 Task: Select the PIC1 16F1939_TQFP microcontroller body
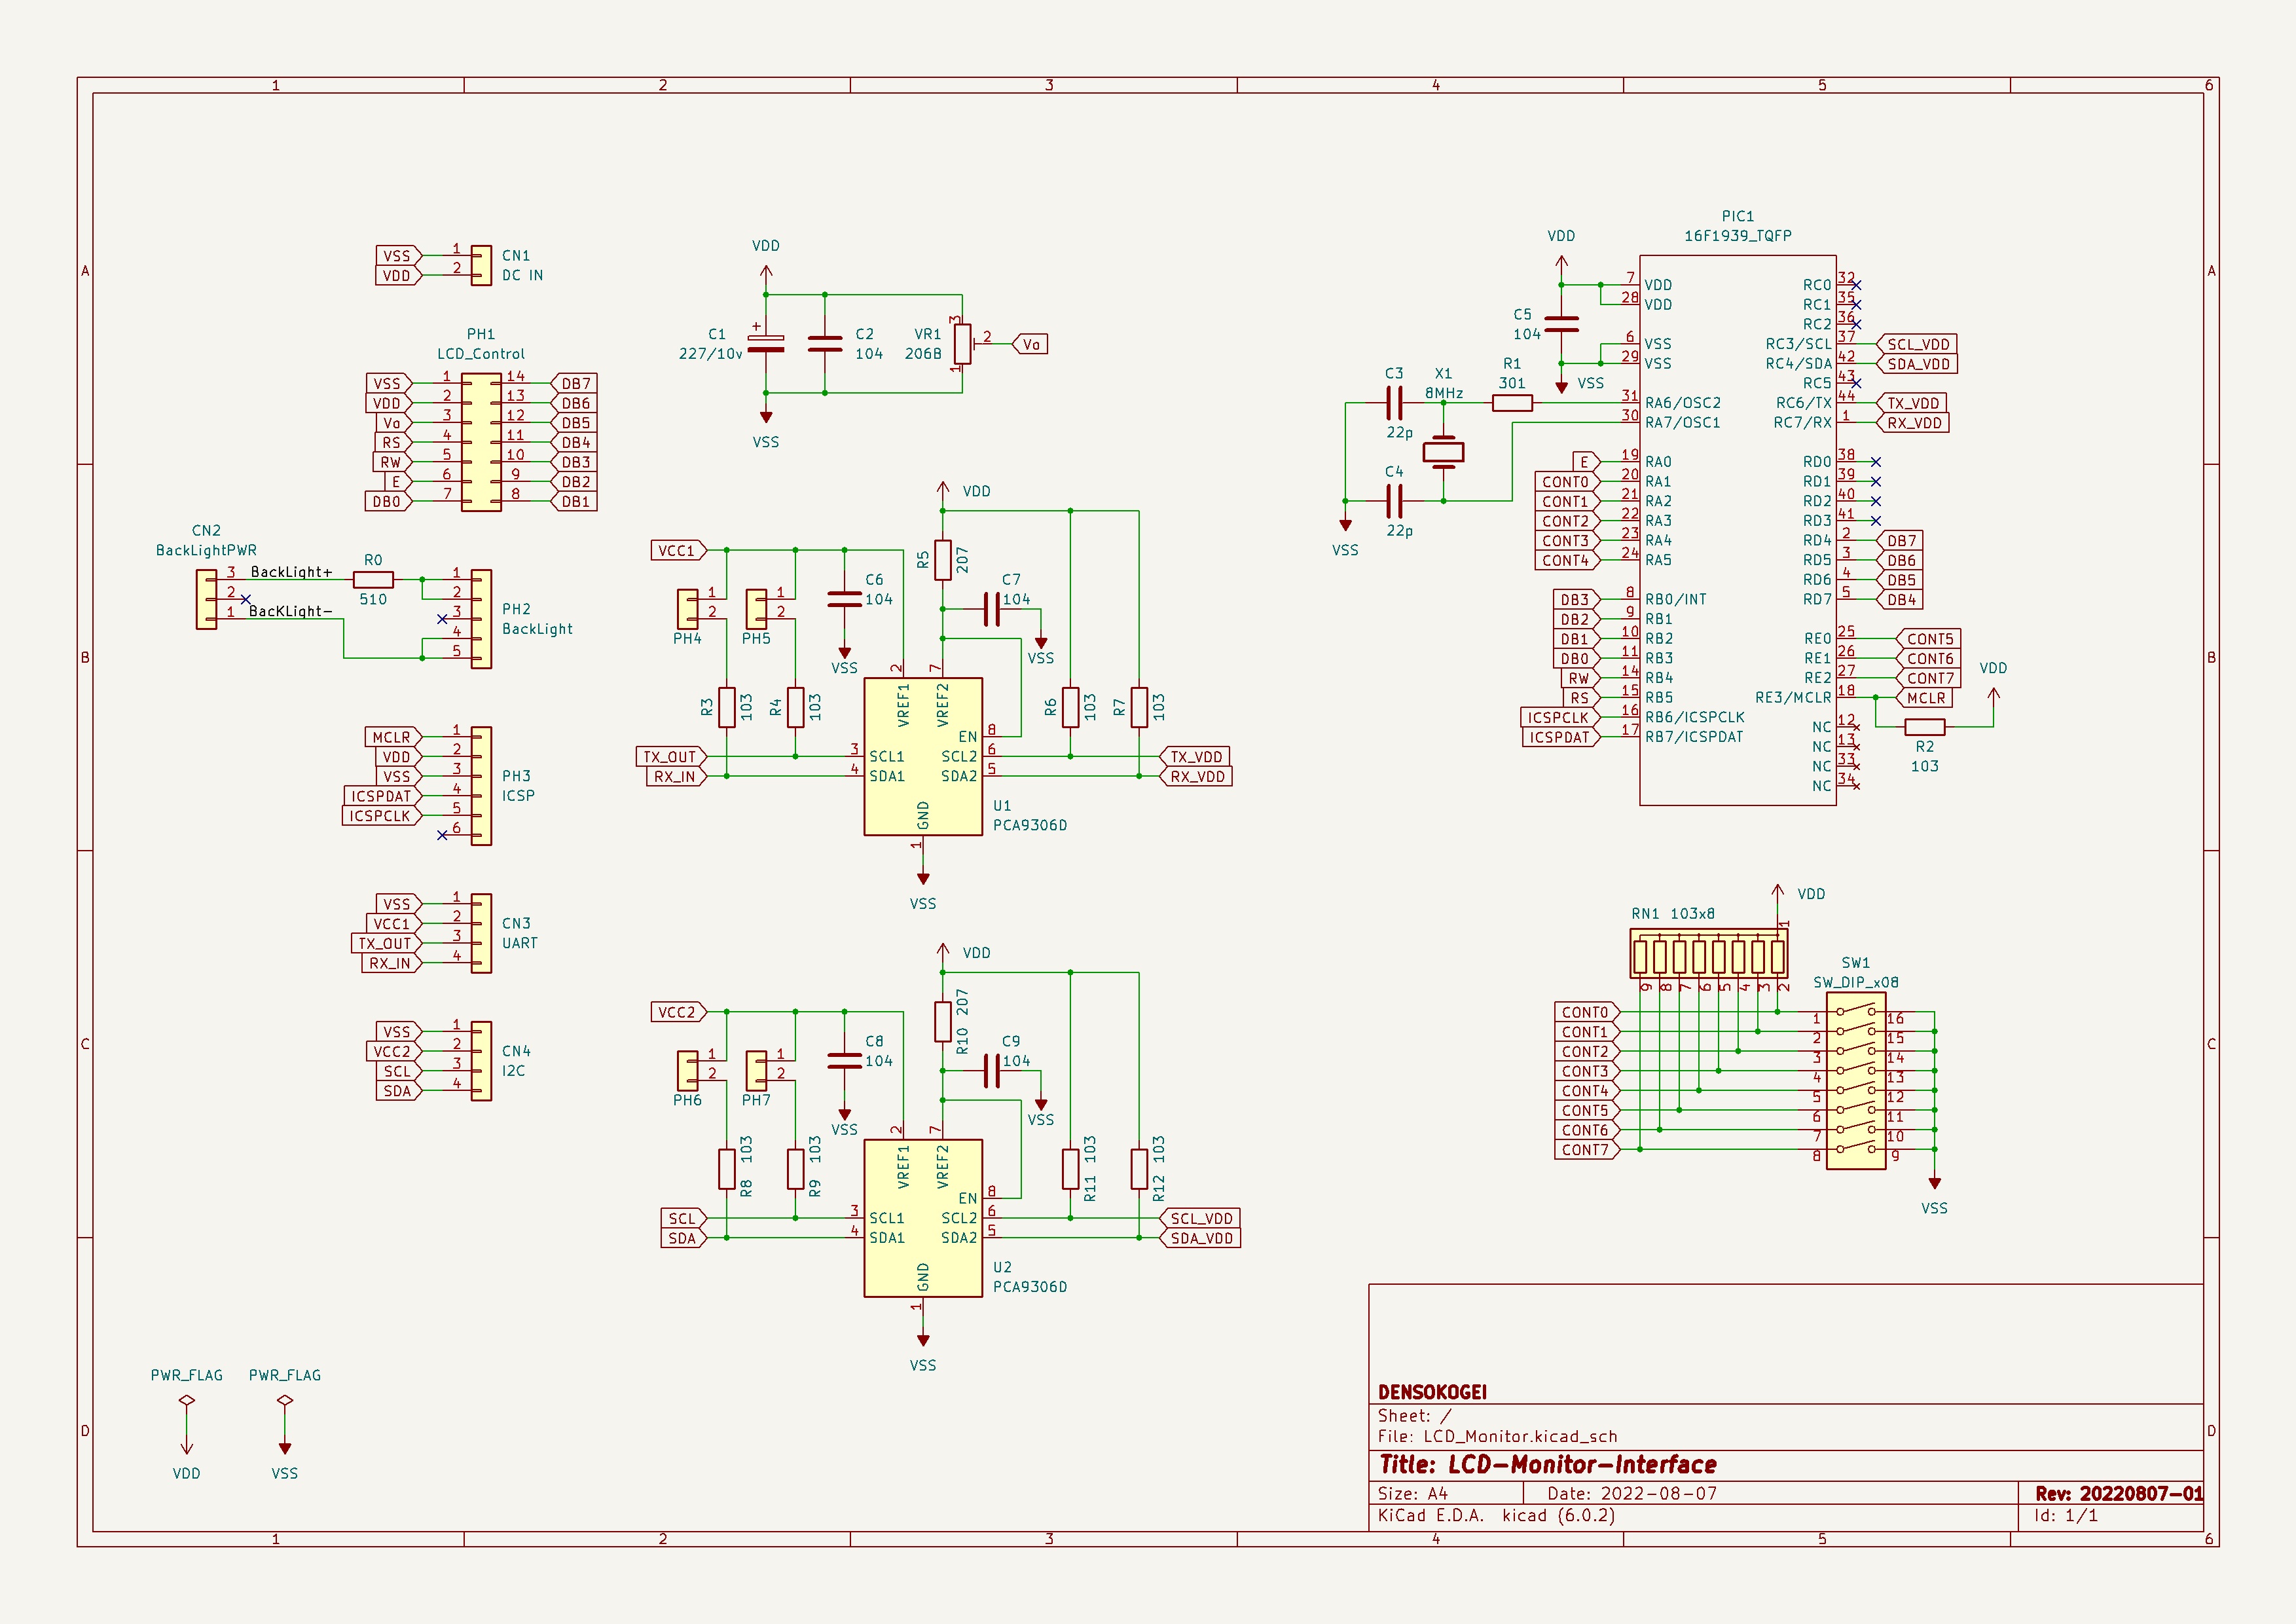[1738, 530]
